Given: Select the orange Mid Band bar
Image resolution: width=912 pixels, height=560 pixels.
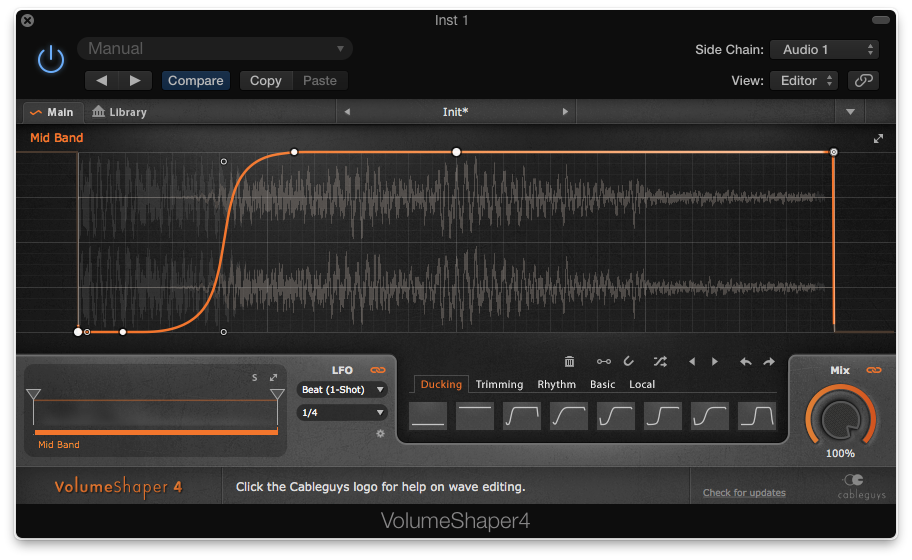Looking at the screenshot, I should (156, 432).
